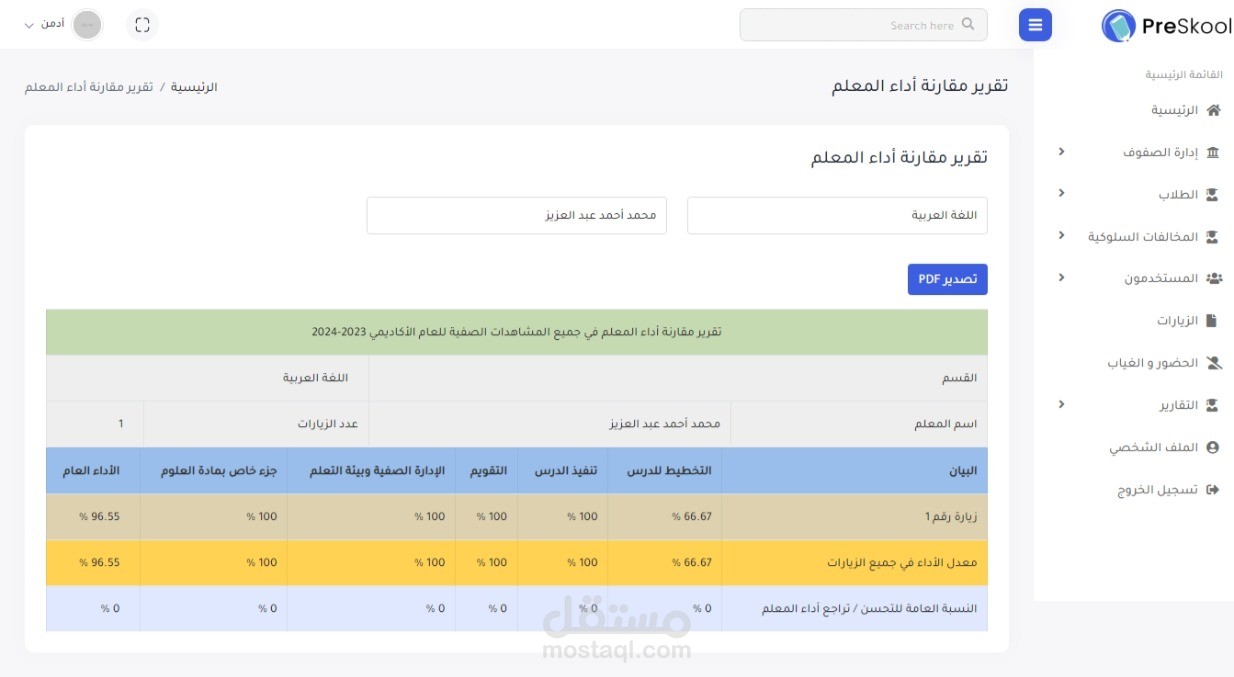Open الحضور و الغياب in the sidebar
1234x677 pixels.
1153,363
